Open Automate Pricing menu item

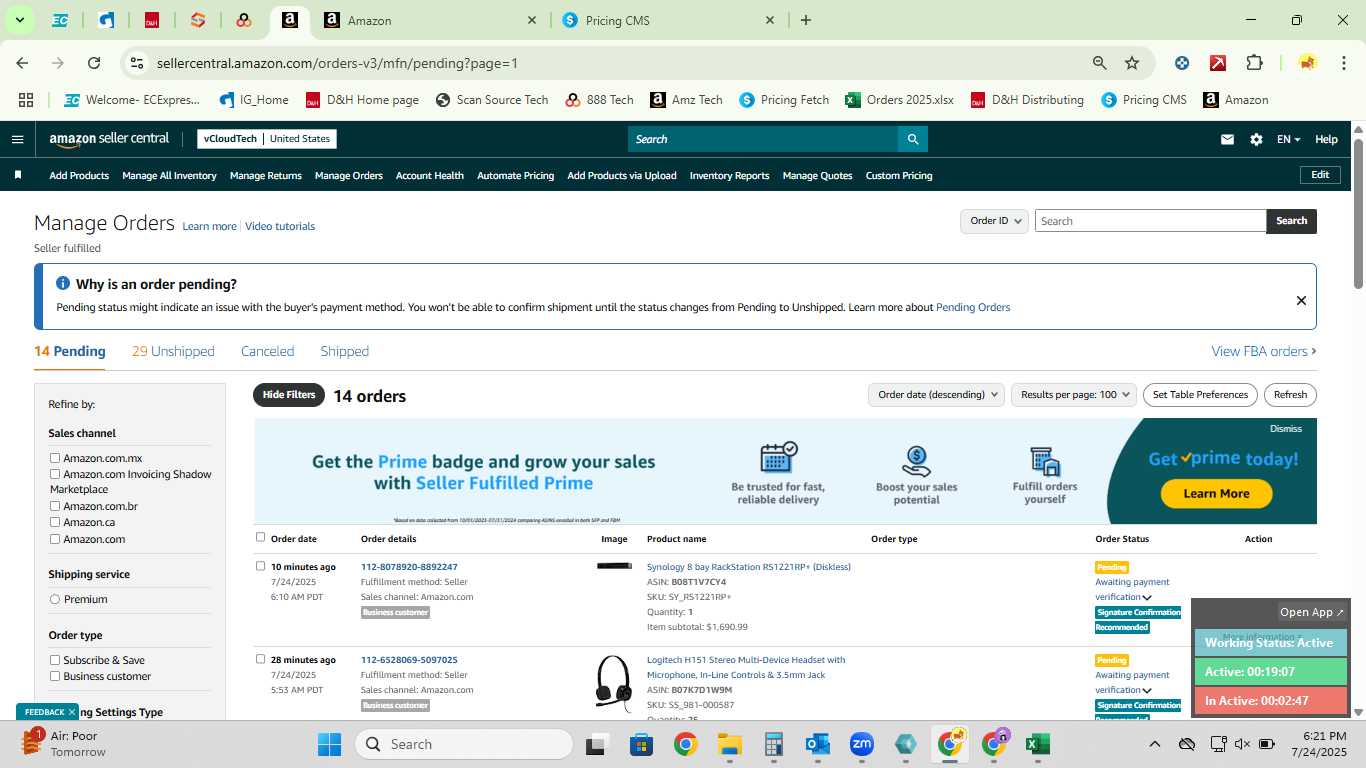(515, 175)
